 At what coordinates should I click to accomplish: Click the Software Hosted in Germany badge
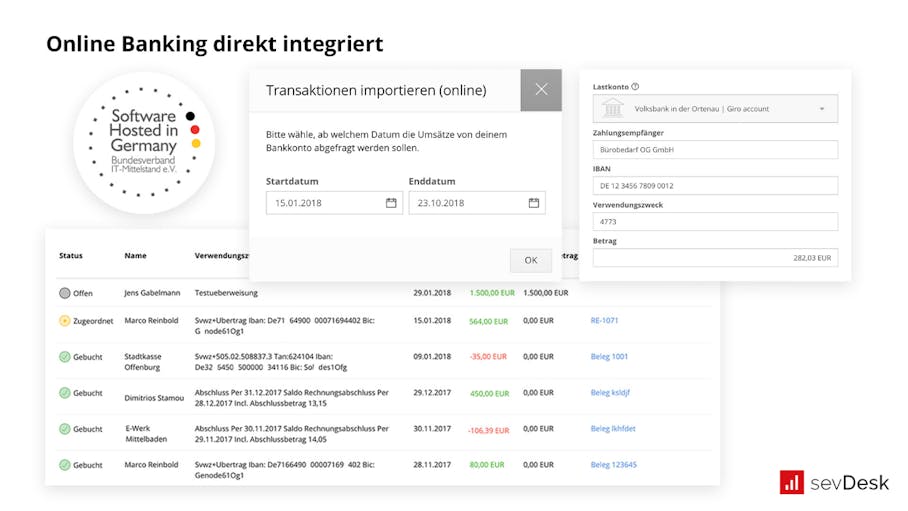point(144,143)
